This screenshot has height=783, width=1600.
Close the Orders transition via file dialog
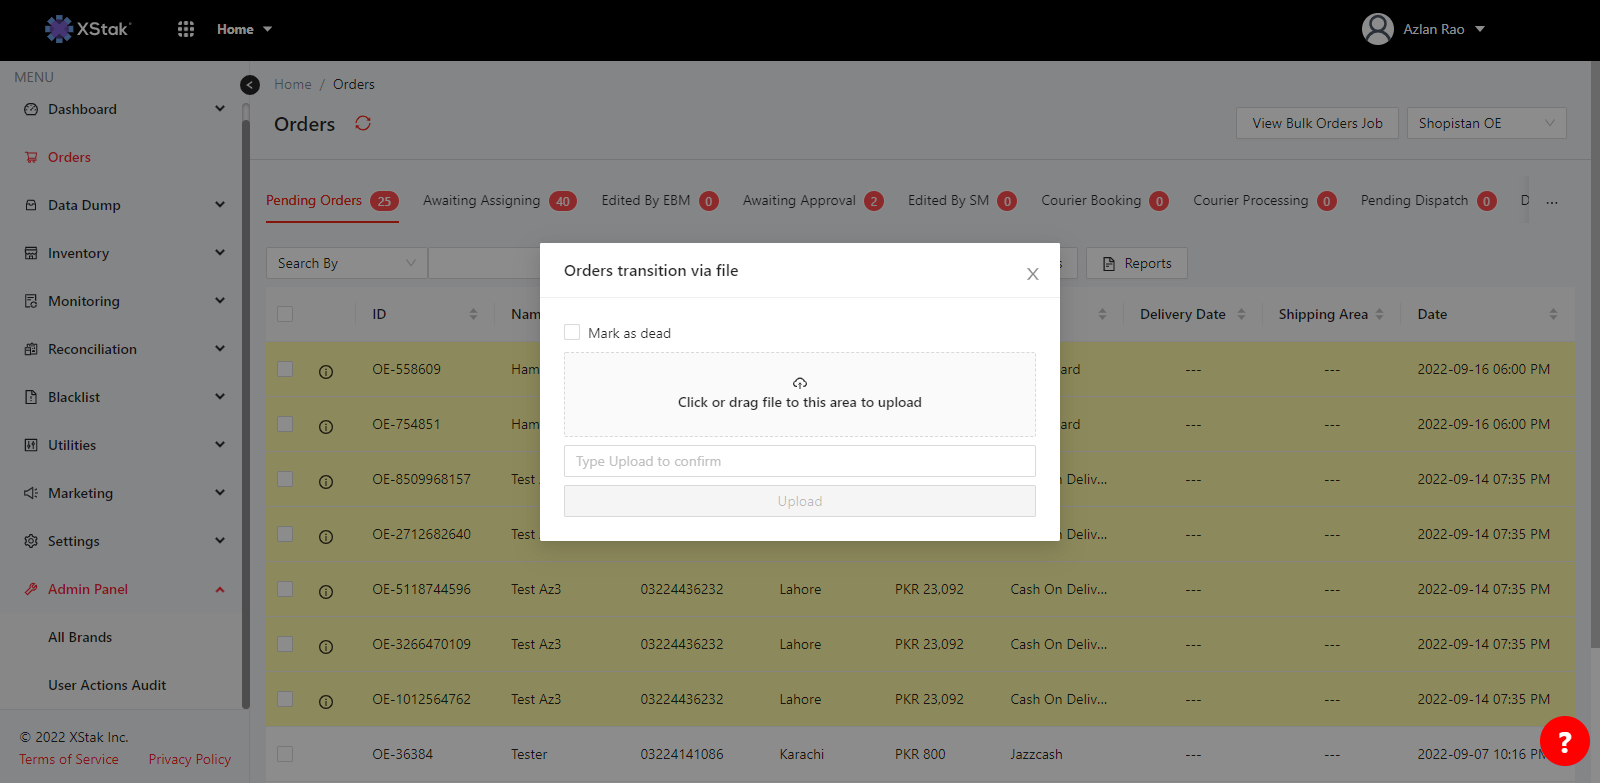pos(1032,274)
